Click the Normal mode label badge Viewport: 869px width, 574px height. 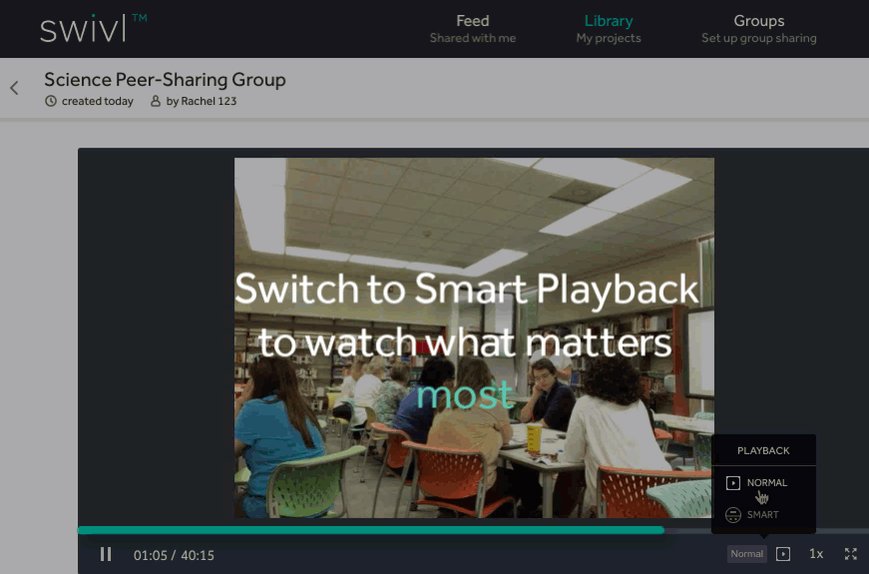[x=747, y=554]
